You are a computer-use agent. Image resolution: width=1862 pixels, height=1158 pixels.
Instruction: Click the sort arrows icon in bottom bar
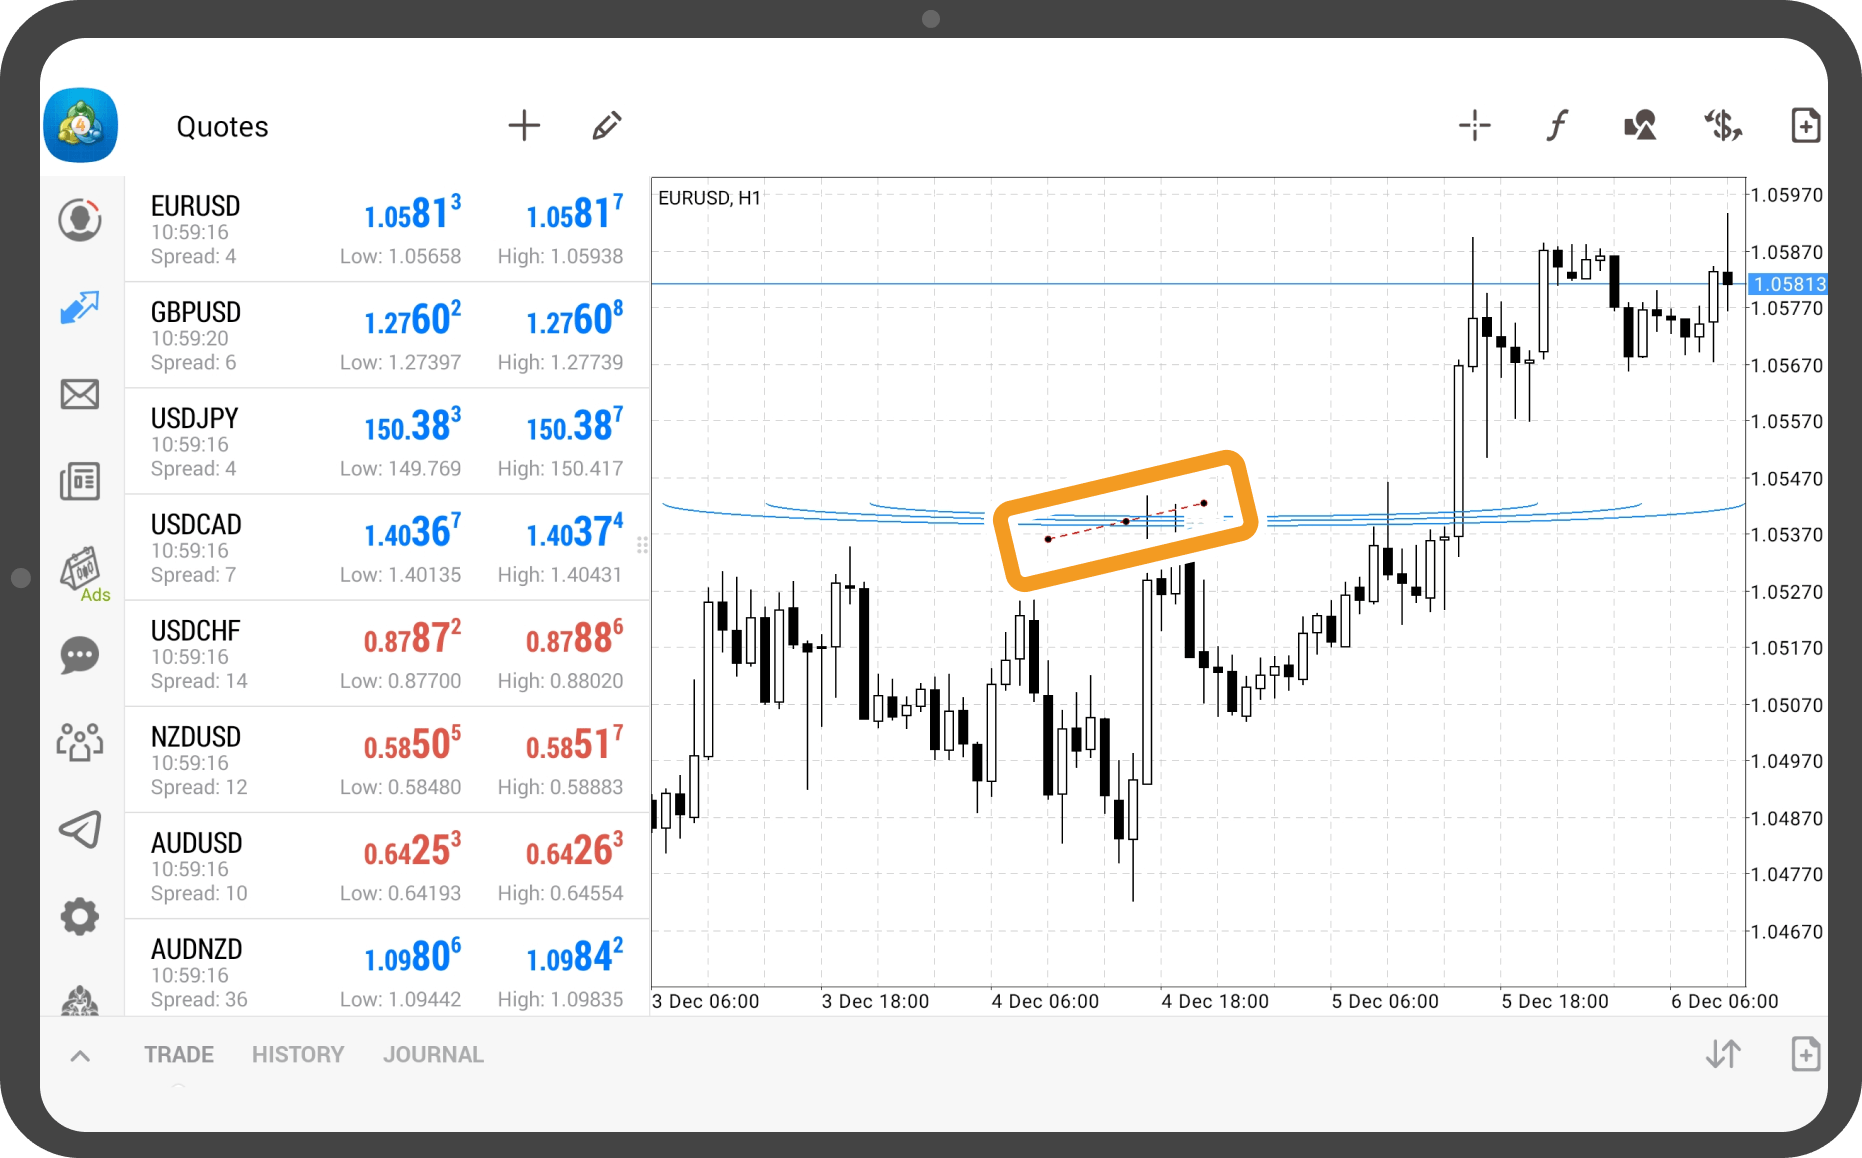click(x=1723, y=1054)
